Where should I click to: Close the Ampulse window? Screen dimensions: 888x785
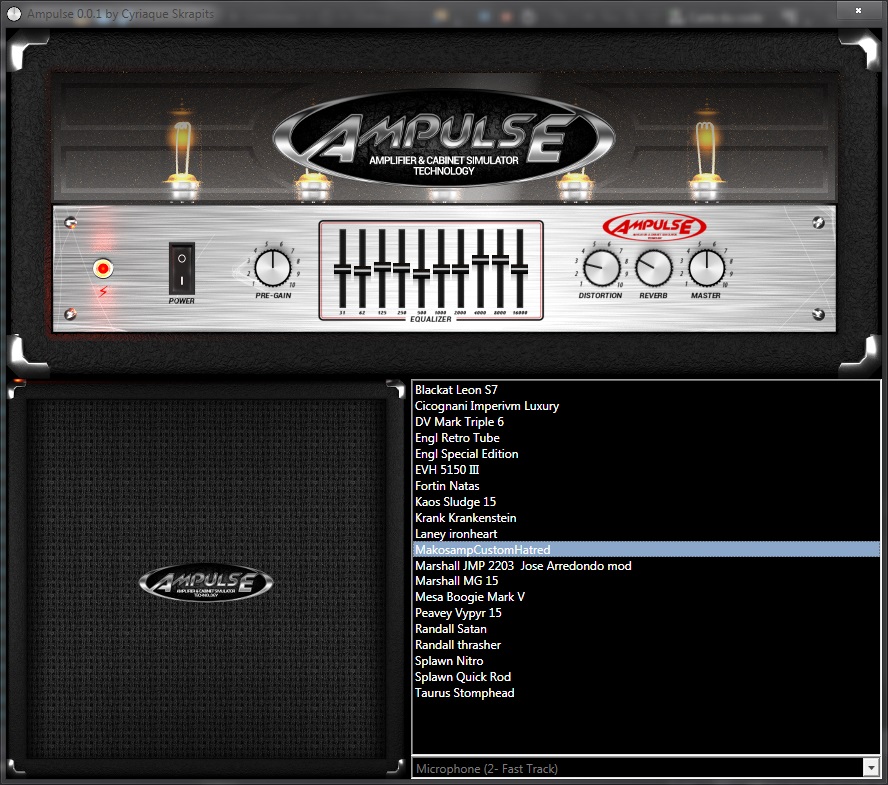(859, 10)
